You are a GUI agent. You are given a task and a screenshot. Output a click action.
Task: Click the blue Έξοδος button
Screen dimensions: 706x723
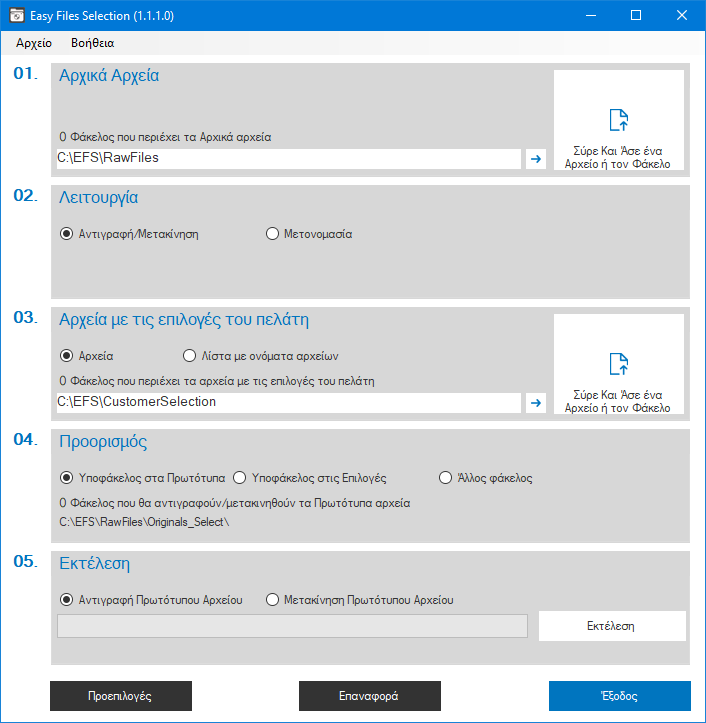pyautogui.click(x=619, y=695)
